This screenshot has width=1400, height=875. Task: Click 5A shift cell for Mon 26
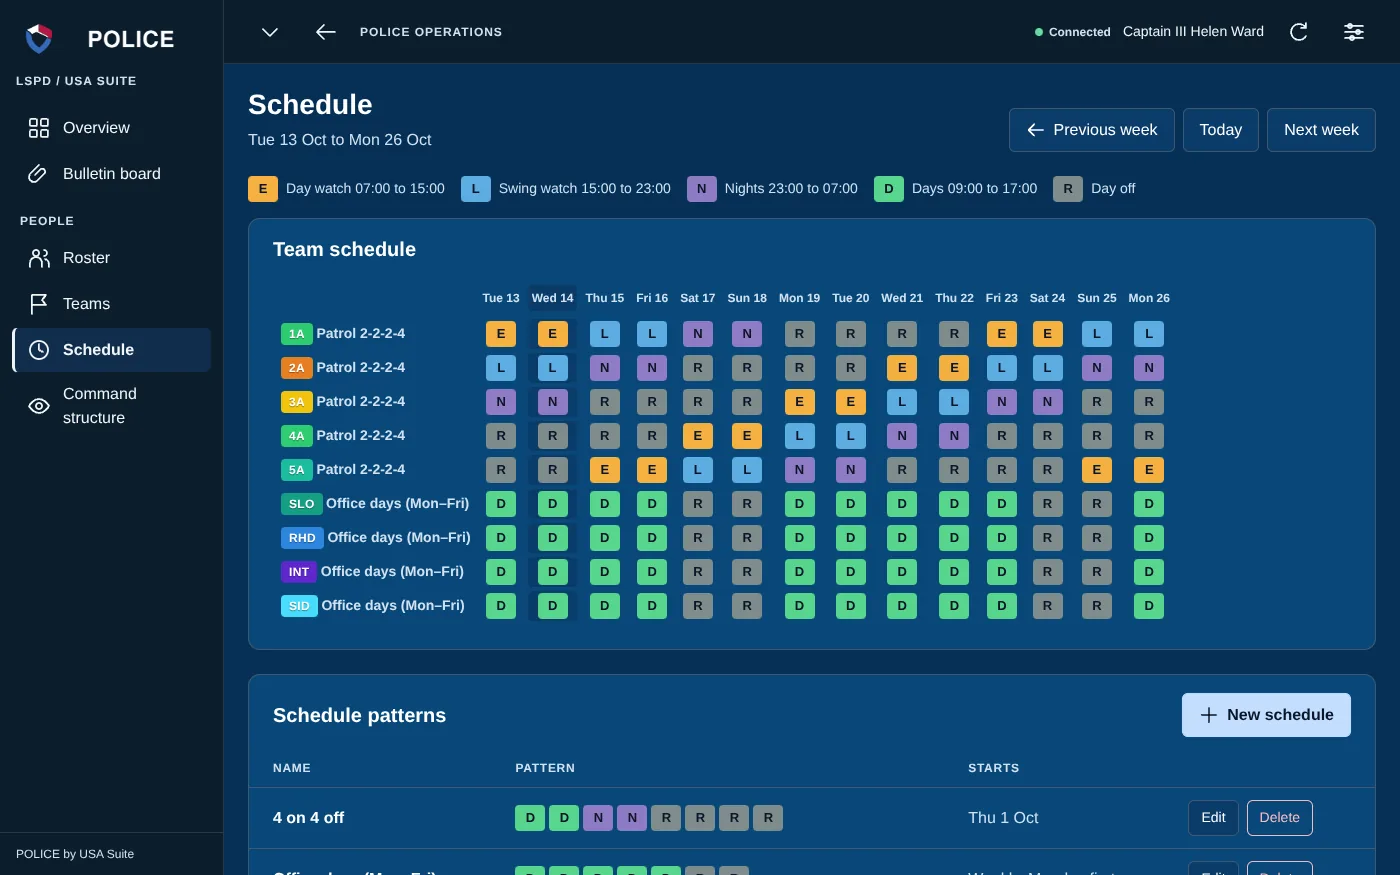point(1149,470)
